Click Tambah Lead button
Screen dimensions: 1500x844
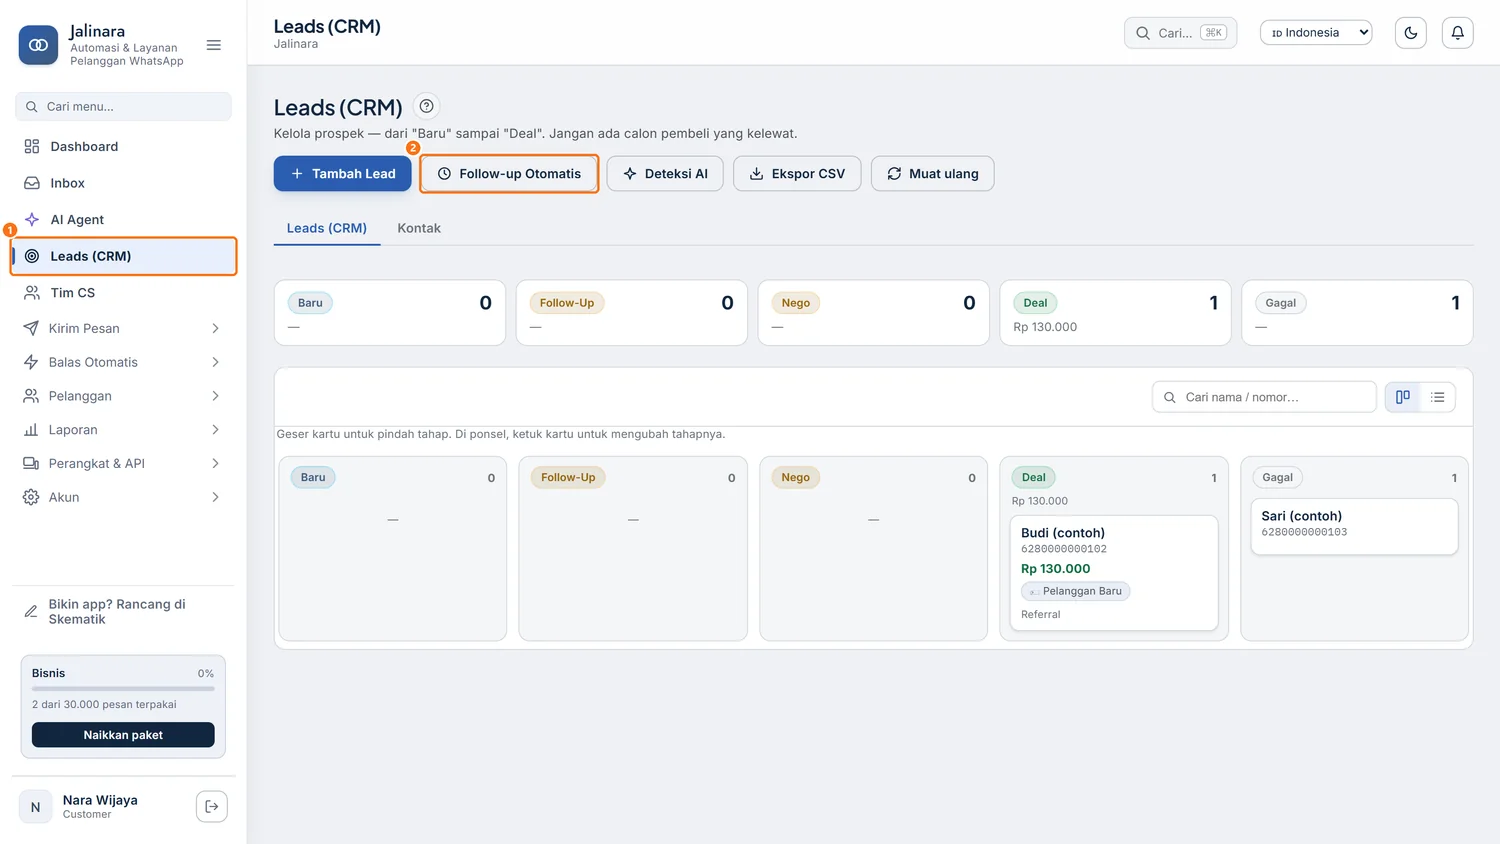[x=342, y=173]
